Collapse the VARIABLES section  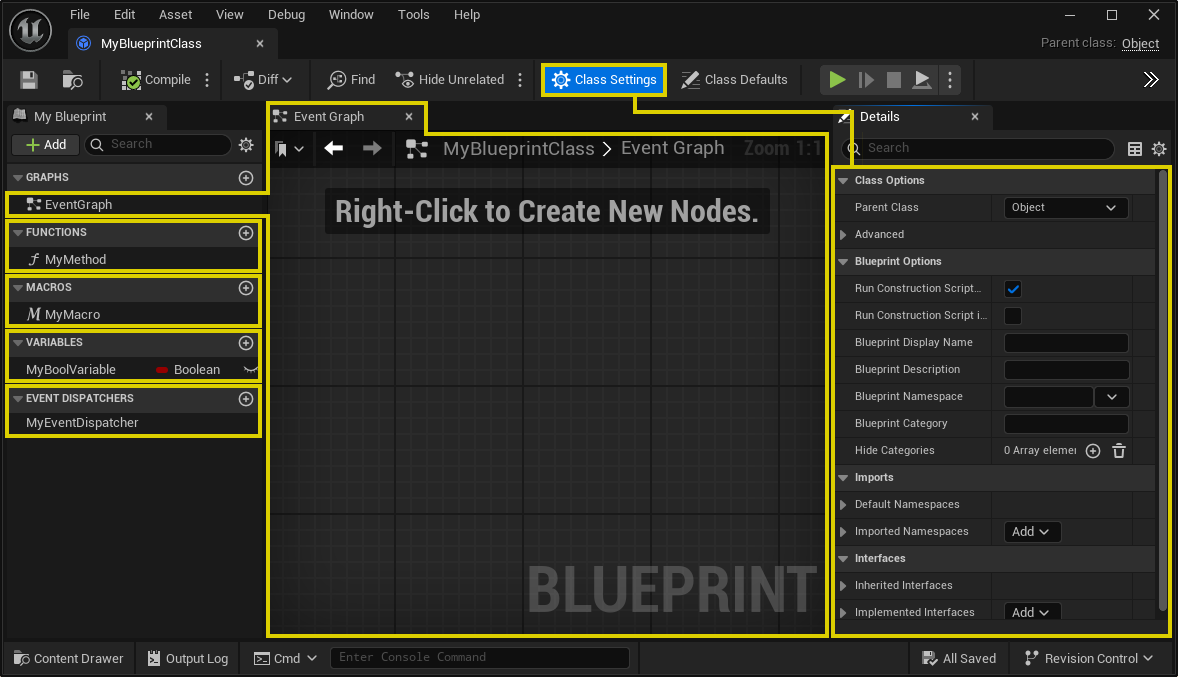pyautogui.click(x=17, y=342)
